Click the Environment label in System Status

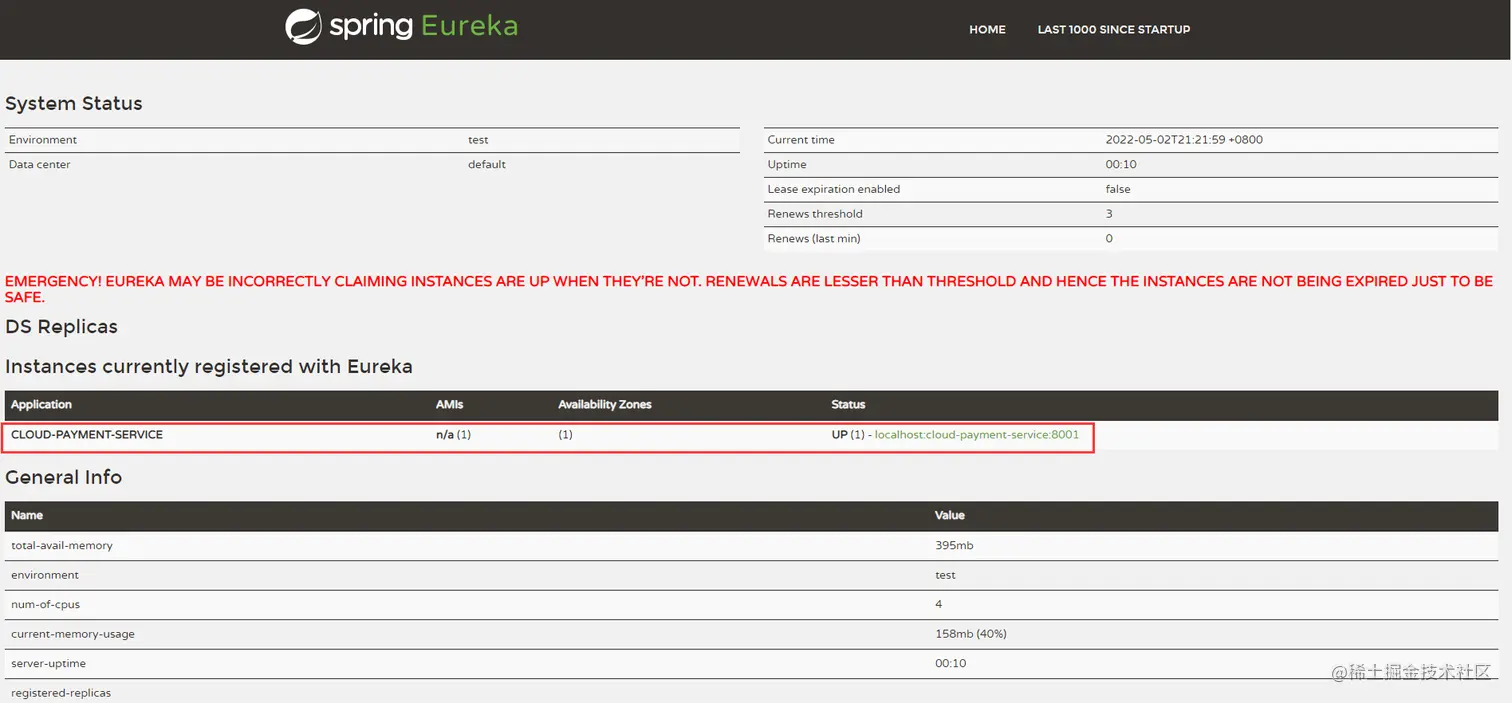(x=43, y=140)
